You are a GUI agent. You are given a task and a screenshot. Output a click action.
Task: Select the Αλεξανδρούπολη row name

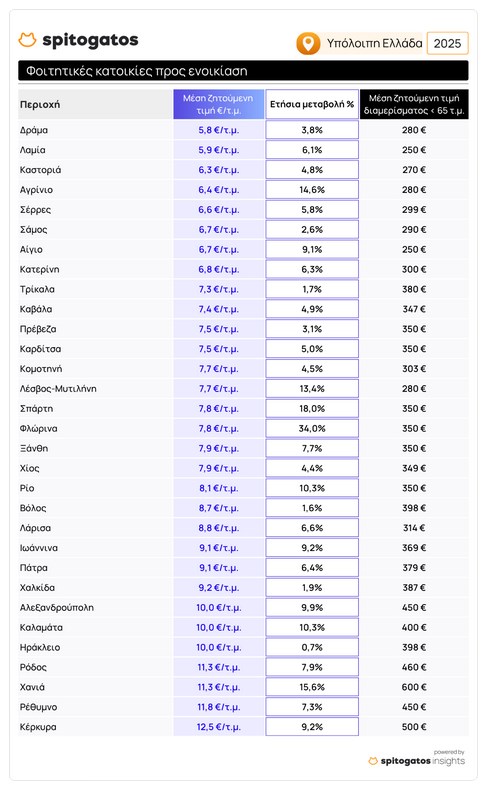[57, 608]
